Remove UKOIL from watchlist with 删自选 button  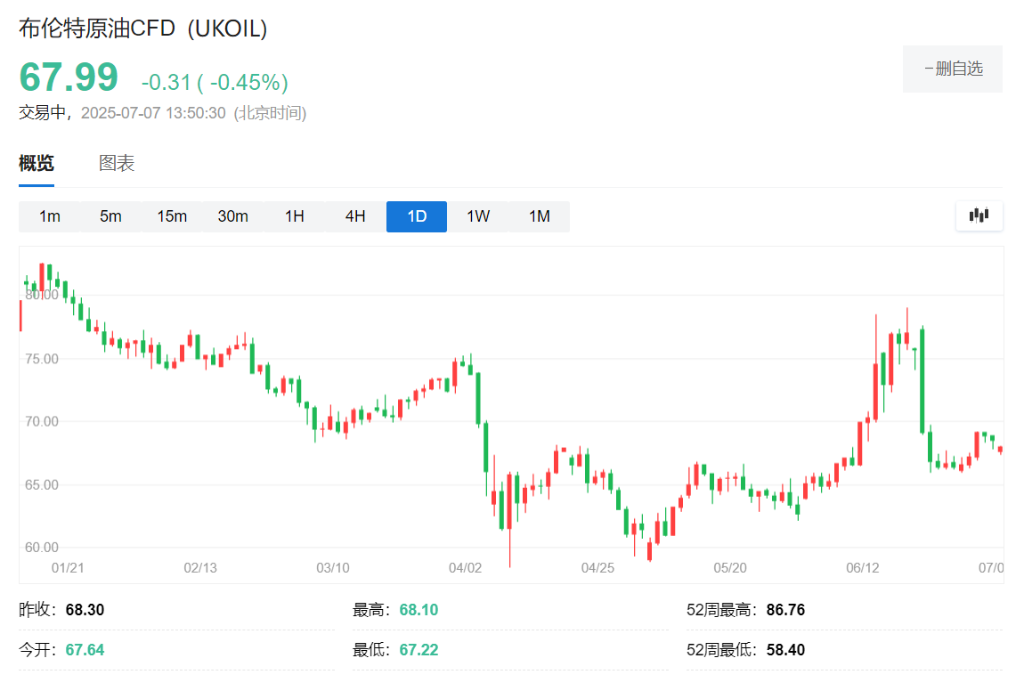[x=952, y=69]
